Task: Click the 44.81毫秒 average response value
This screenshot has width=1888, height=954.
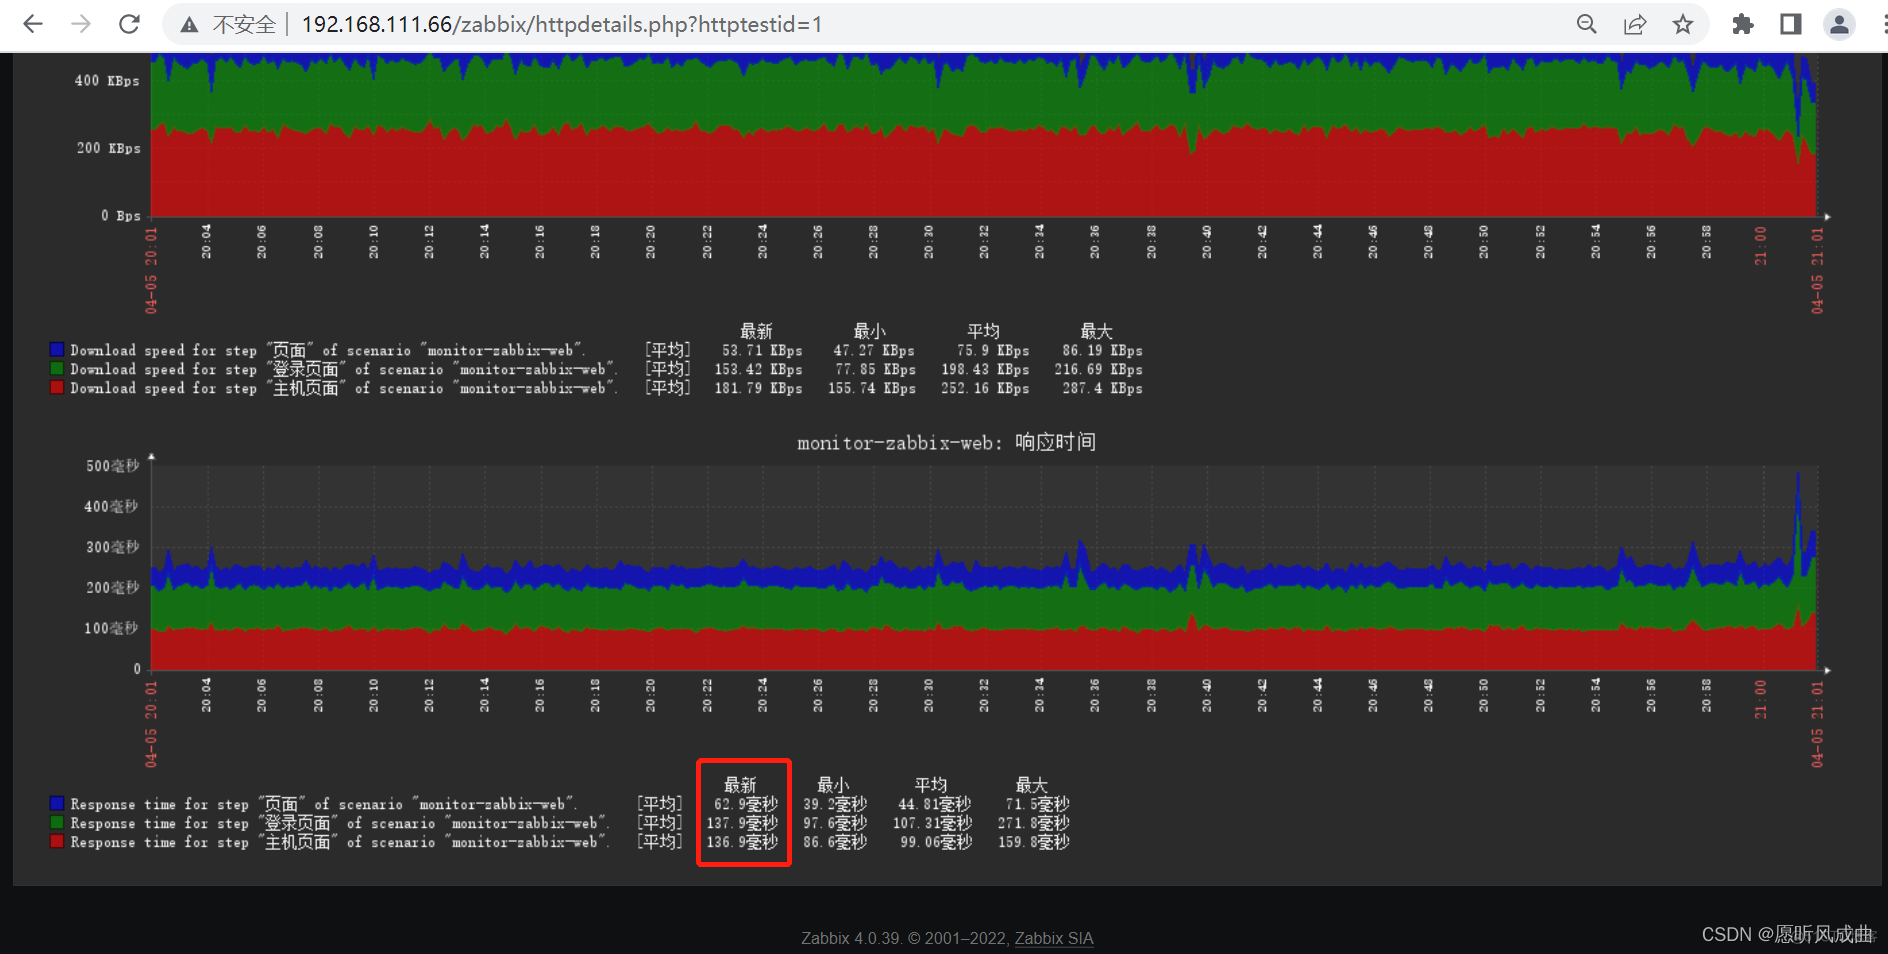Action: 934,804
